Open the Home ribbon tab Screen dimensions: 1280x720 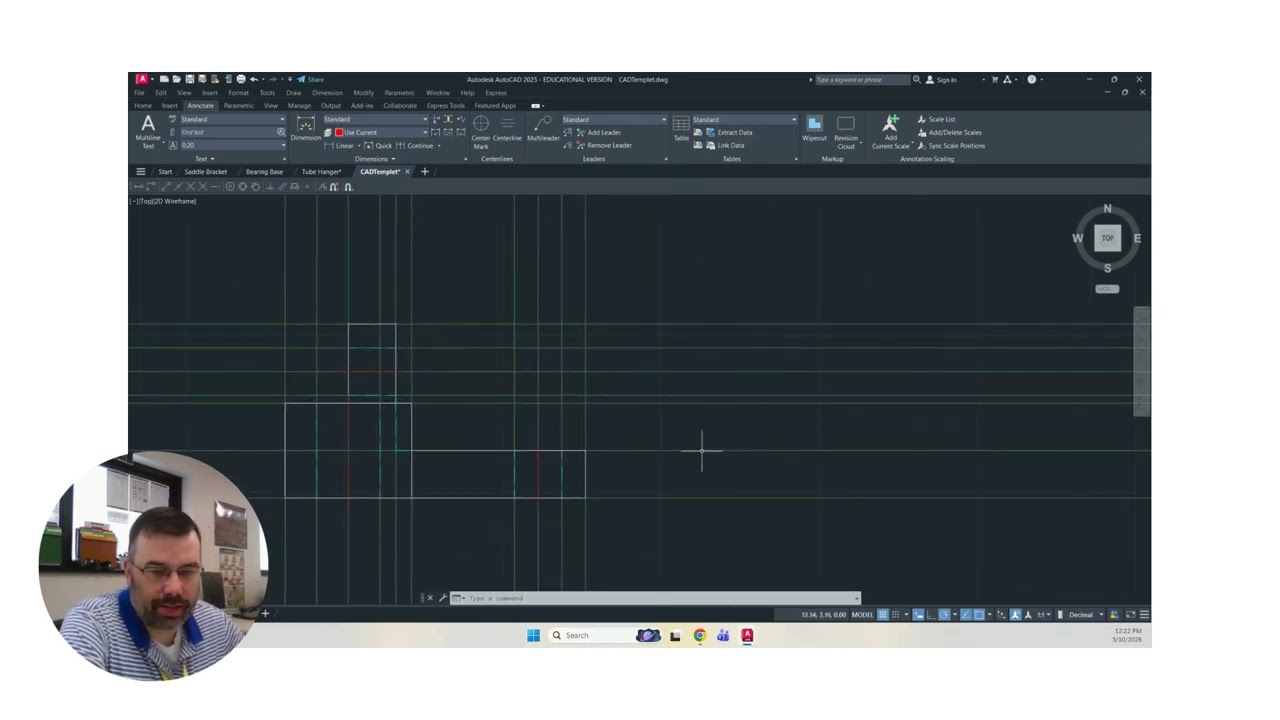click(143, 105)
